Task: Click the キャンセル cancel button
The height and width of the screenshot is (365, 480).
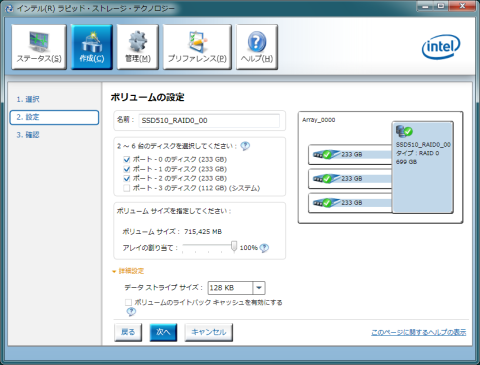Action: [209, 332]
